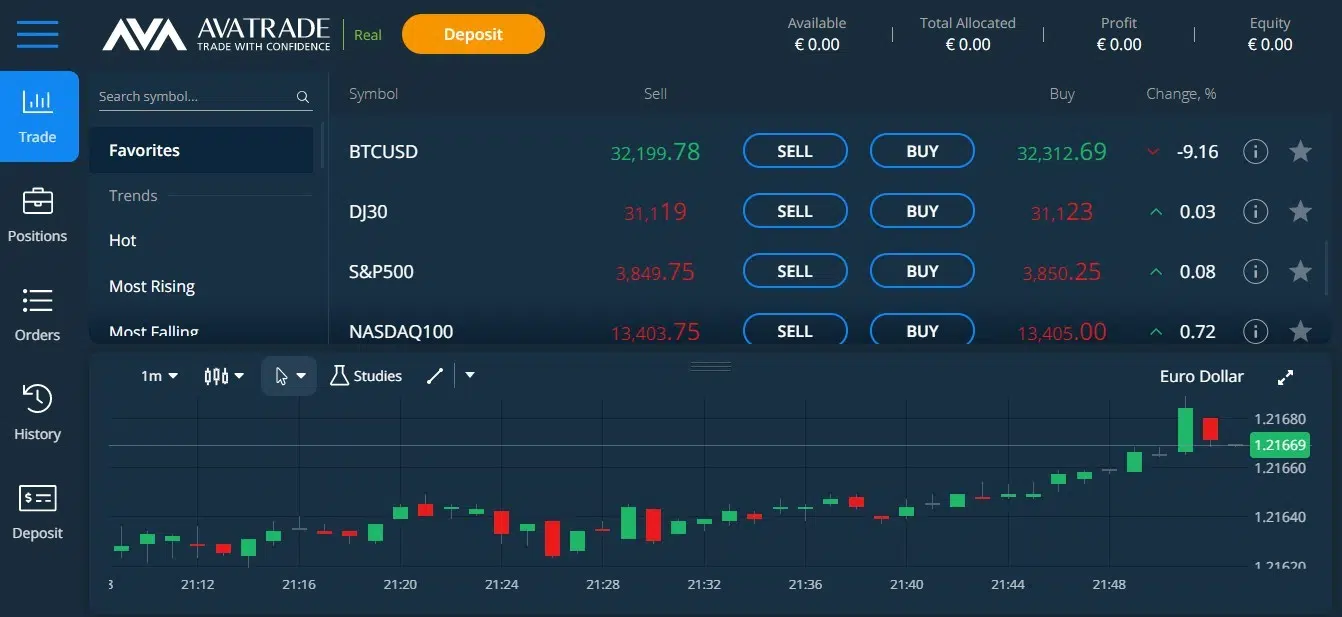Focus the Search symbol field
The width and height of the screenshot is (1342, 617).
(205, 97)
